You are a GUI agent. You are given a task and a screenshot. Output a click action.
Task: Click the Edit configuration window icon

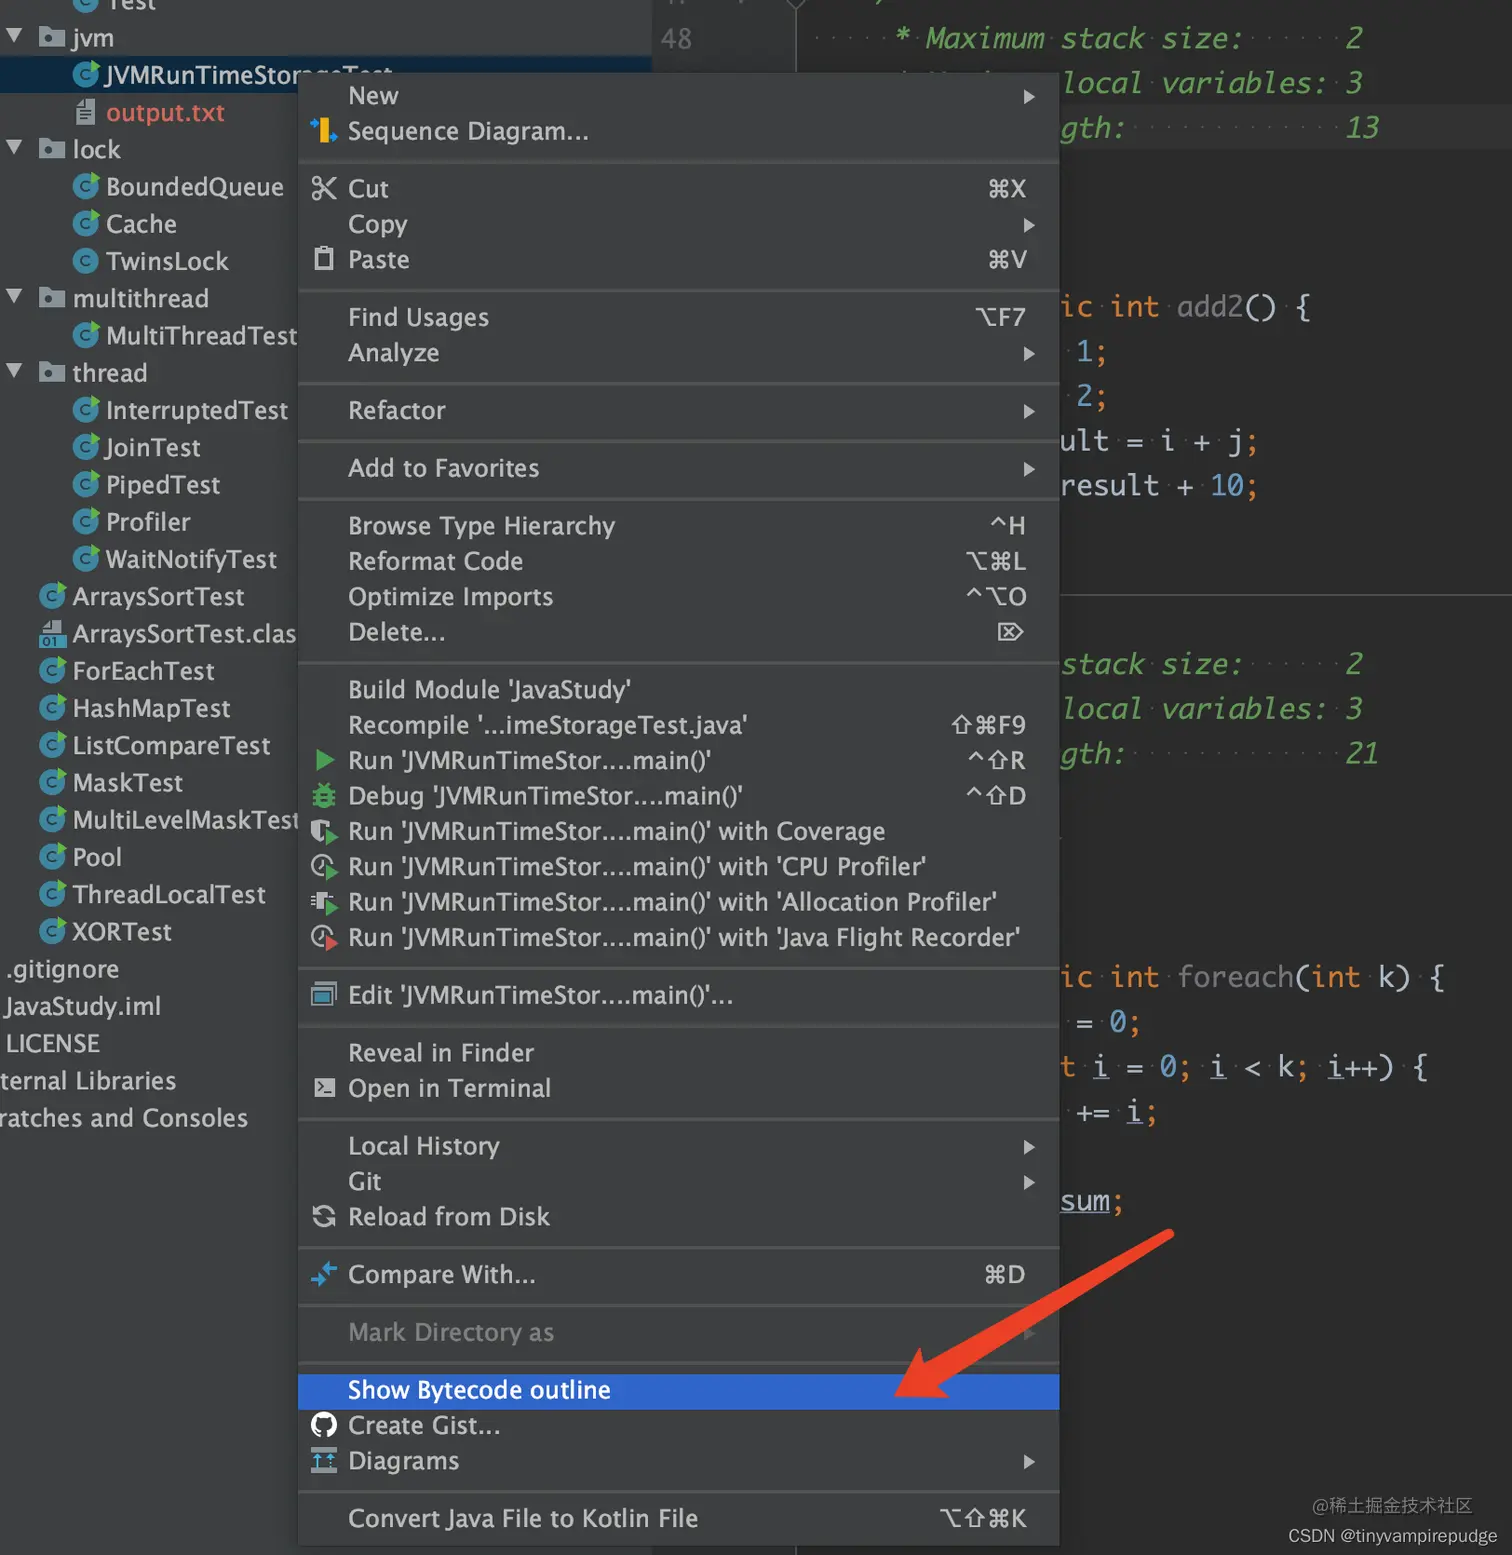coord(324,994)
